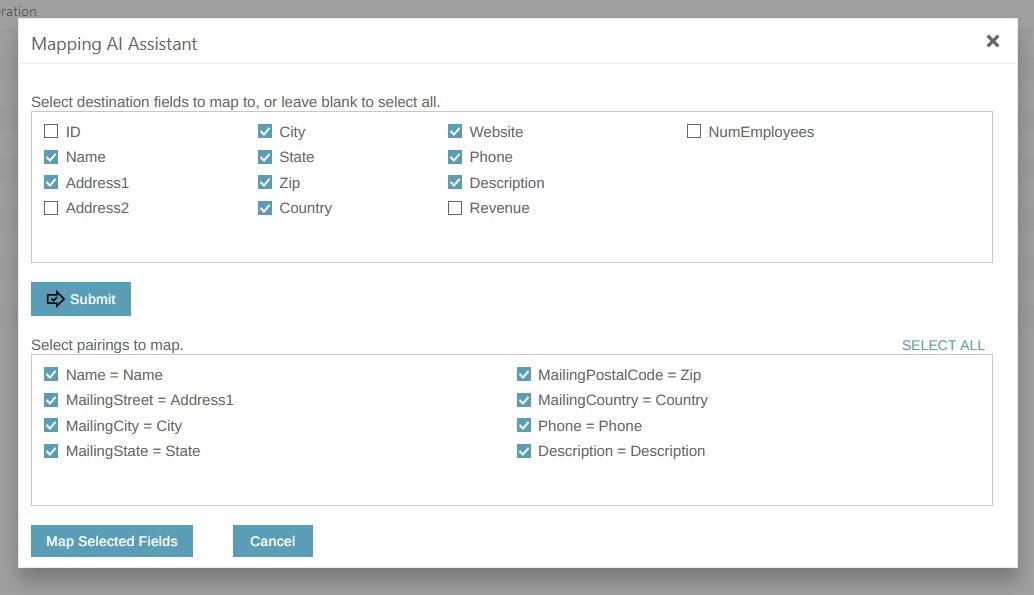
Task: Cancel the field mapping
Action: (272, 541)
